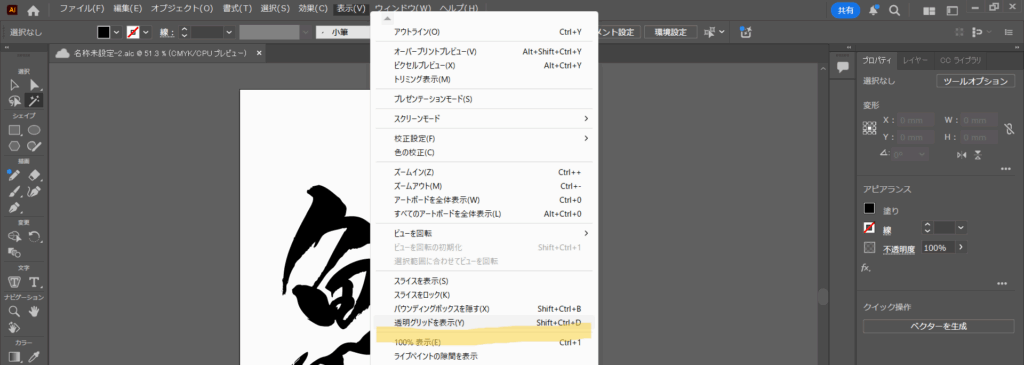Open the fill color dropdown in control bar
Image resolution: width=1024 pixels, height=365 pixels.
[116, 32]
